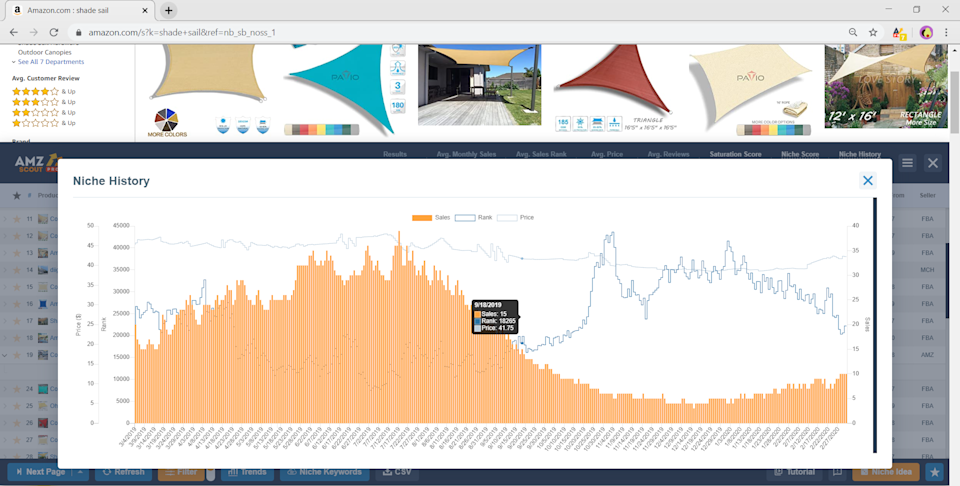960x486 pixels.
Task: Reload the Amazon page
Action: click(54, 32)
